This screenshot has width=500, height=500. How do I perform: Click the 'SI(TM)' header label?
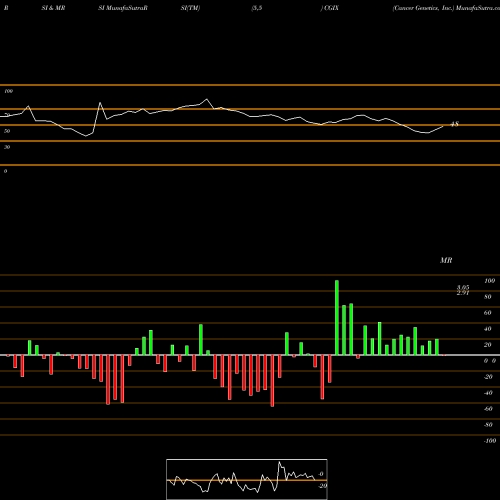click(x=190, y=8)
